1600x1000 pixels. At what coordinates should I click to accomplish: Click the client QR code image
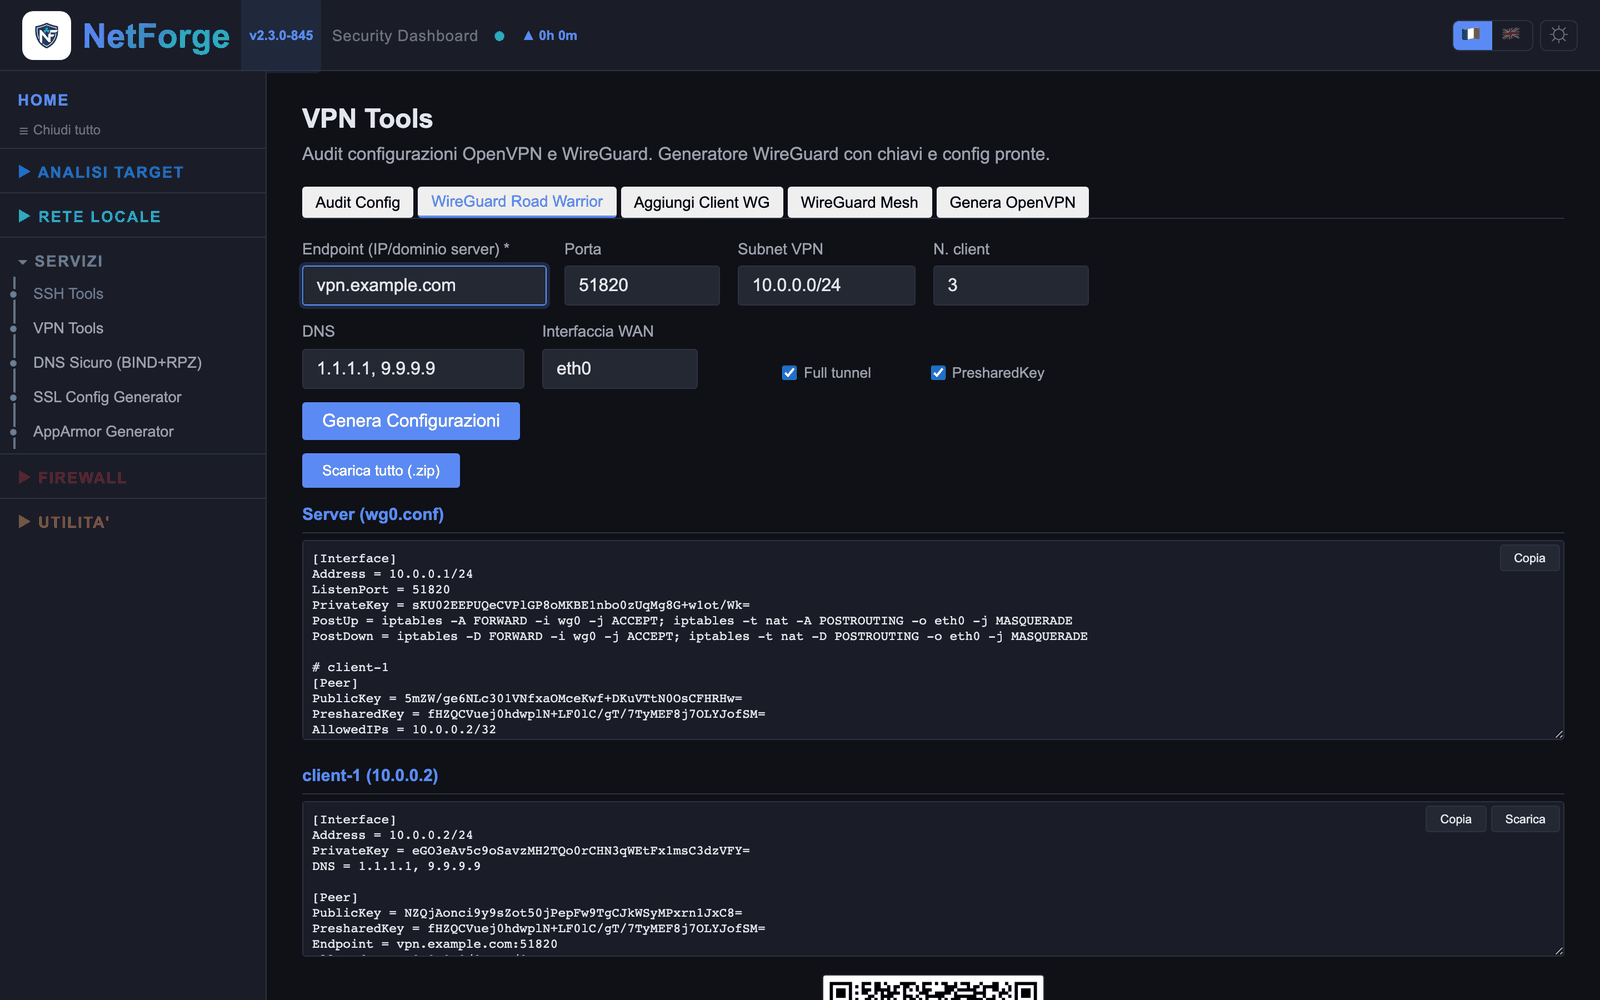(x=933, y=988)
